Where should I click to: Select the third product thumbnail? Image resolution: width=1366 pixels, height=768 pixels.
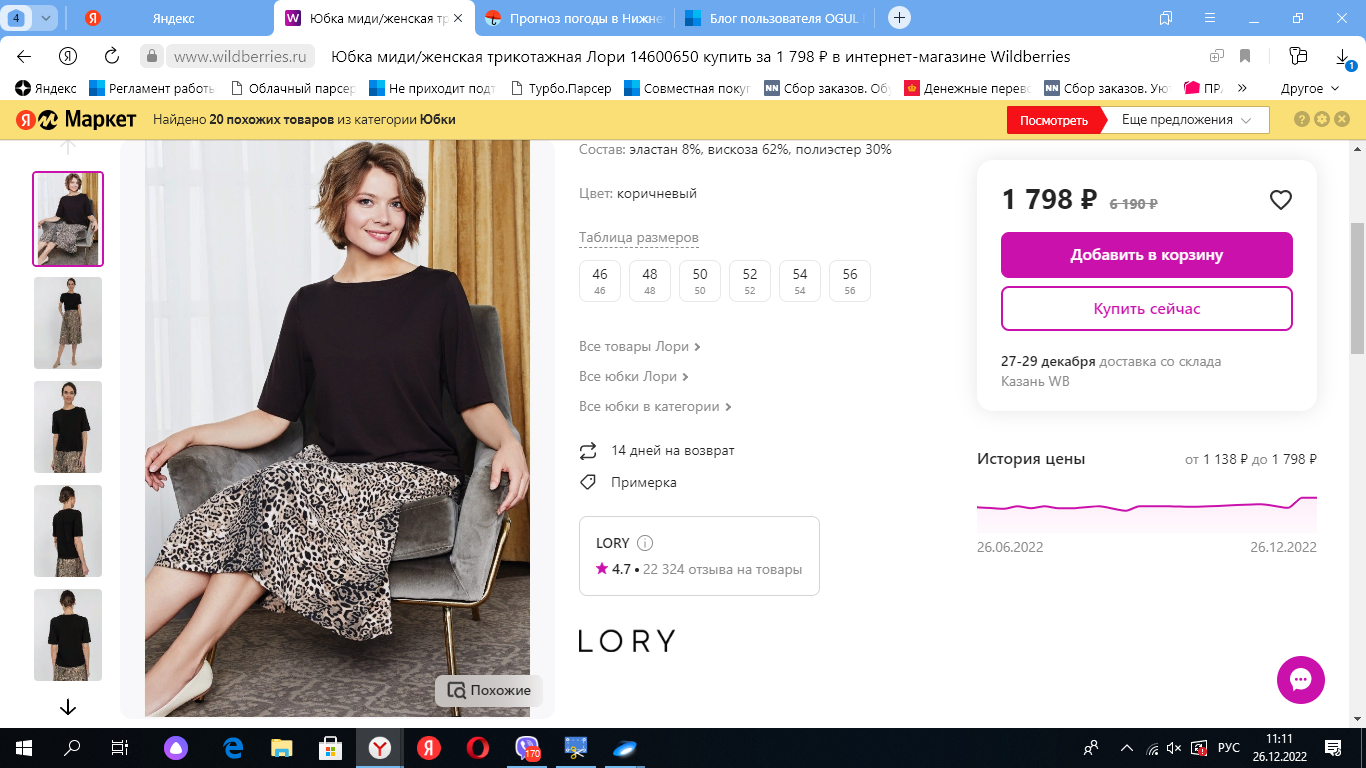(x=68, y=427)
